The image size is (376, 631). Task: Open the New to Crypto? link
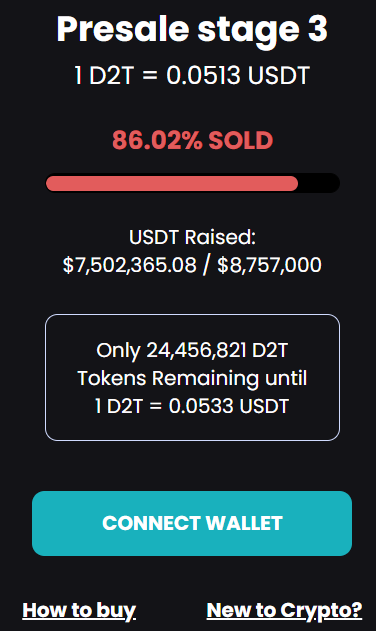(x=284, y=610)
